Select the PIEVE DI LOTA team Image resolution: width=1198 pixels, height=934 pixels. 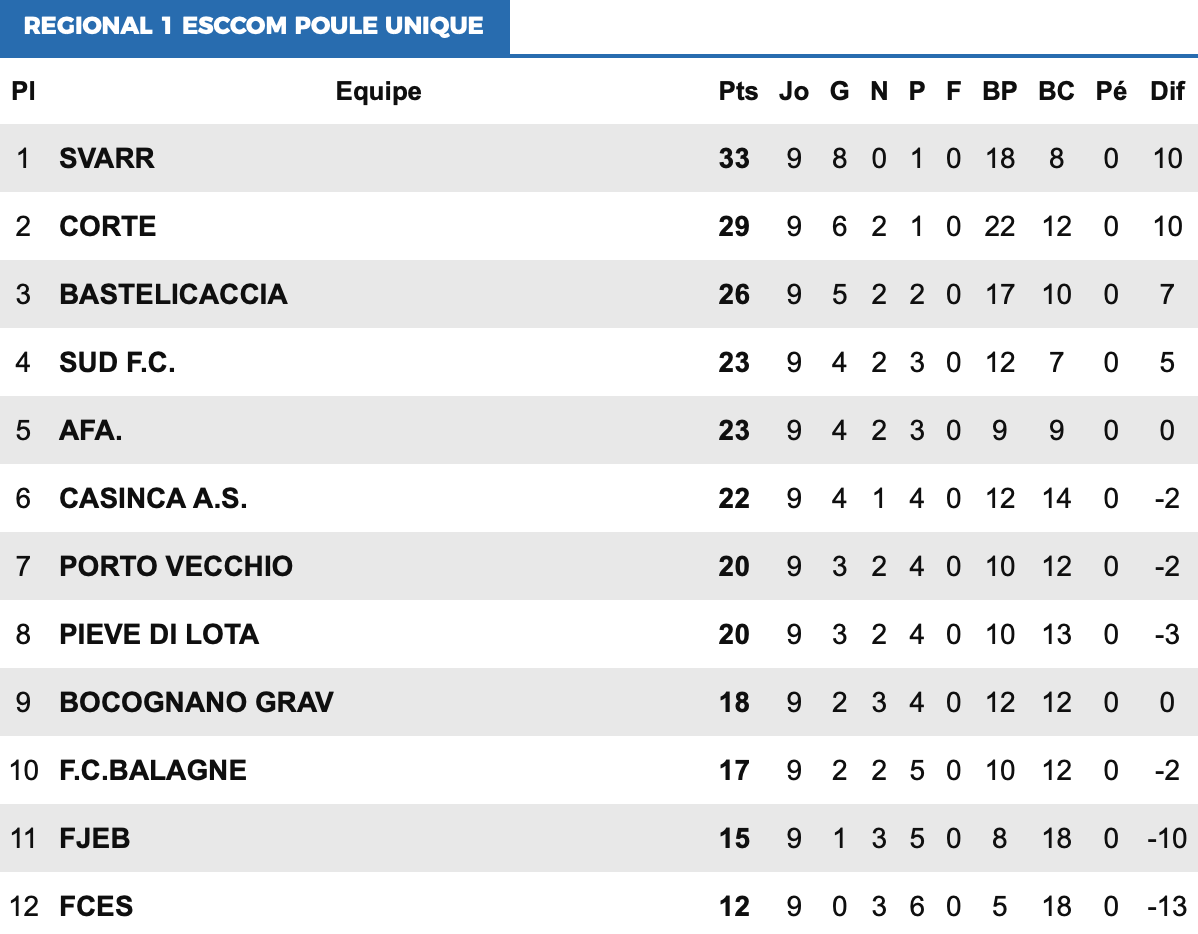click(159, 634)
